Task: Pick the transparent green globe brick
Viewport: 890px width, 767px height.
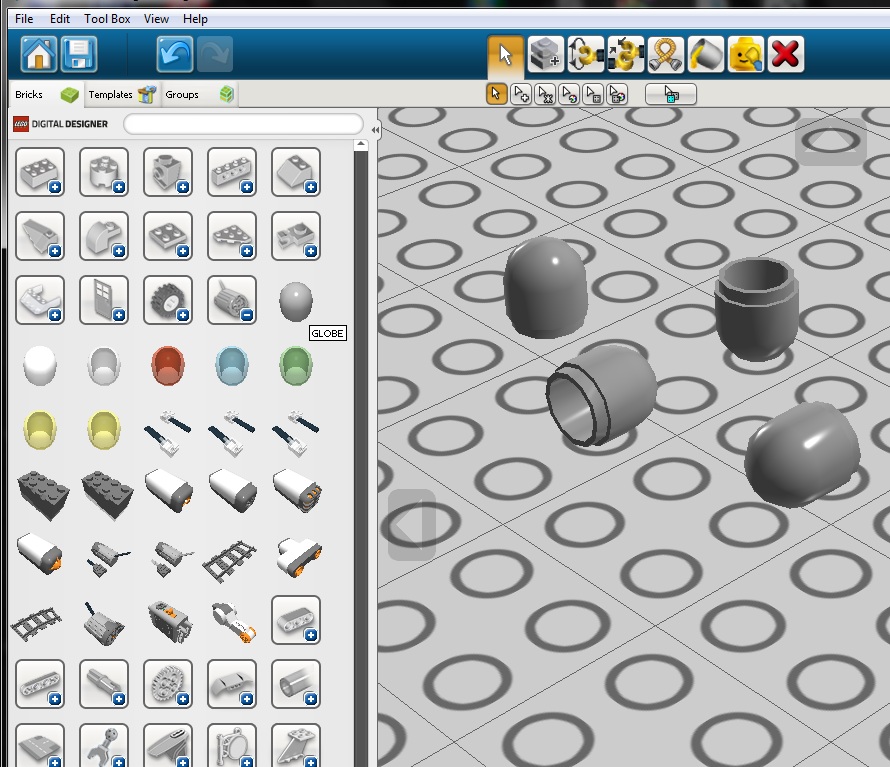Action: (296, 366)
